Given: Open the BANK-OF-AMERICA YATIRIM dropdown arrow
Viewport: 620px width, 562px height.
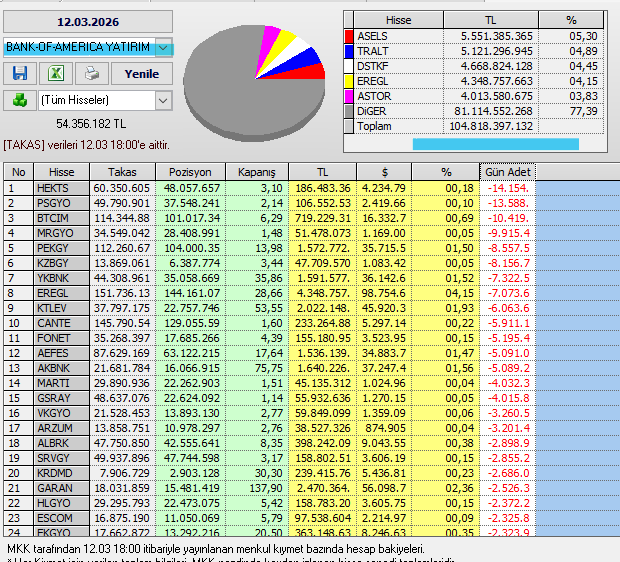Looking at the screenshot, I should 163,48.
